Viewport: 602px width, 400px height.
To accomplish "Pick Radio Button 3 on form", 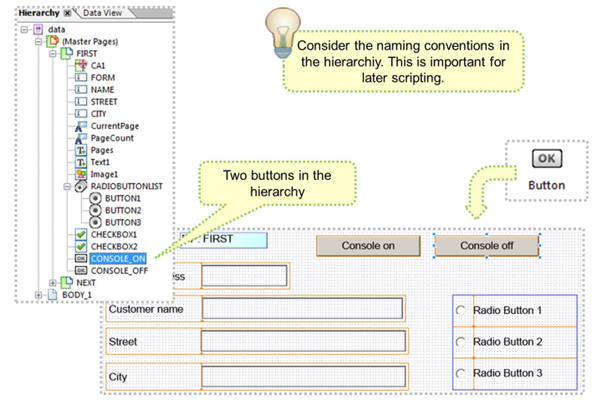I will point(461,373).
